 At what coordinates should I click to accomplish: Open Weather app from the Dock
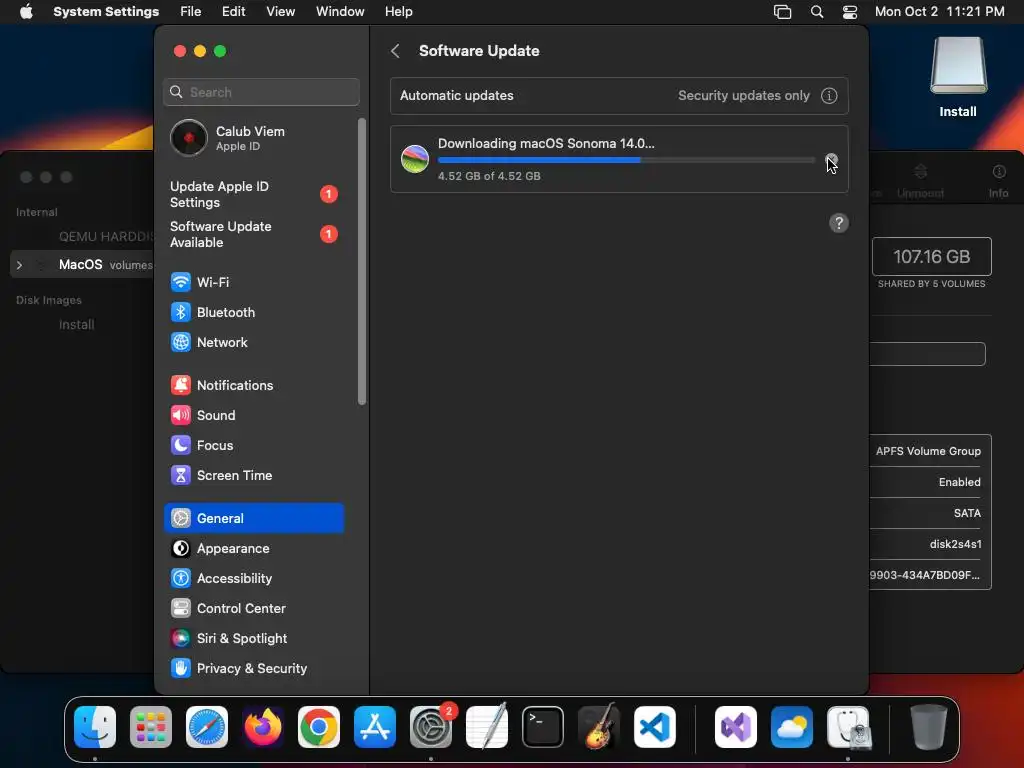792,727
